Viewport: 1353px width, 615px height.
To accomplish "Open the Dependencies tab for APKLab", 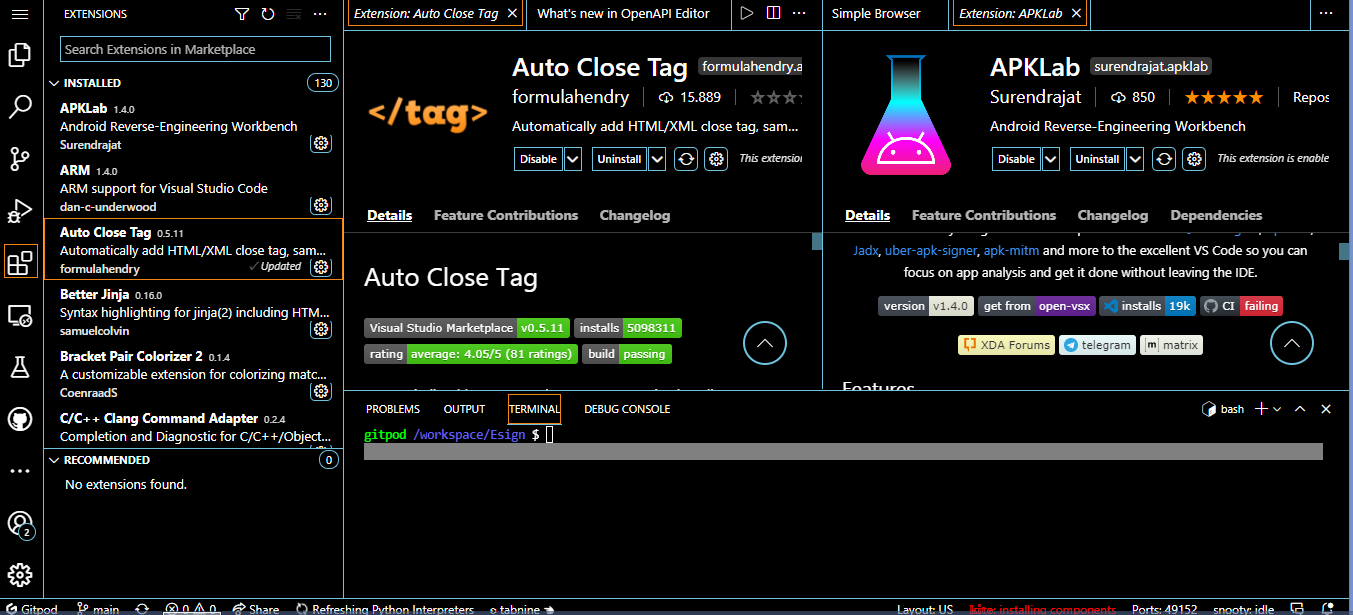I will click(1216, 215).
